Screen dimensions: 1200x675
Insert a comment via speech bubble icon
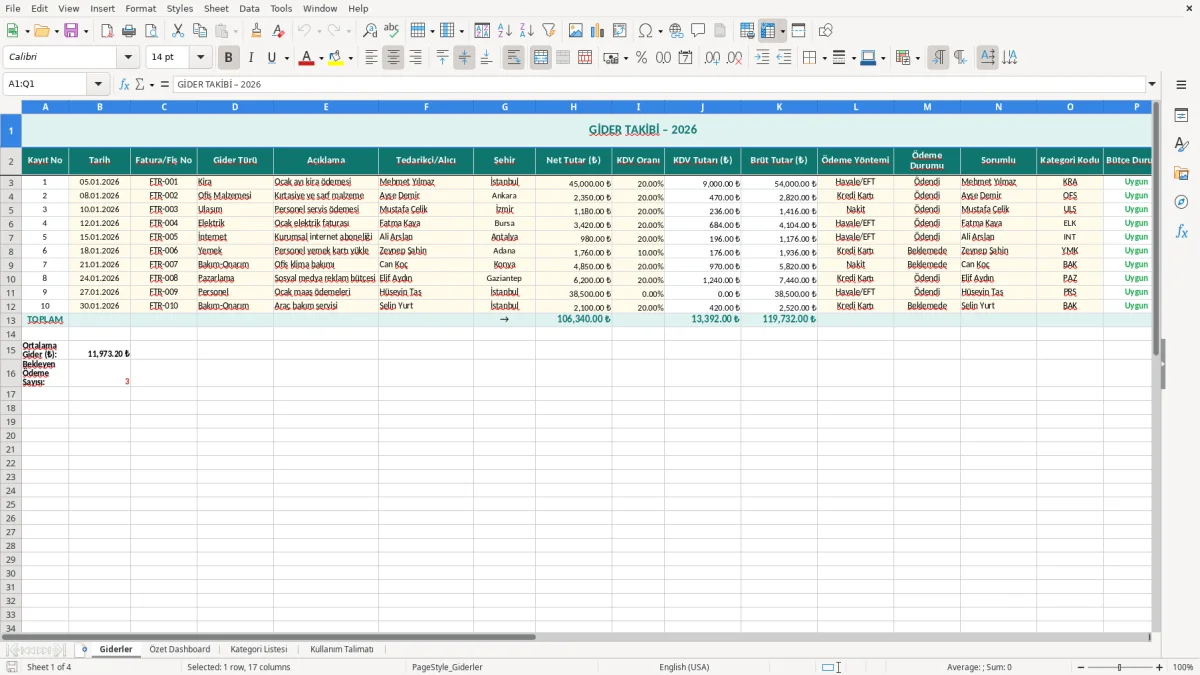tap(698, 31)
